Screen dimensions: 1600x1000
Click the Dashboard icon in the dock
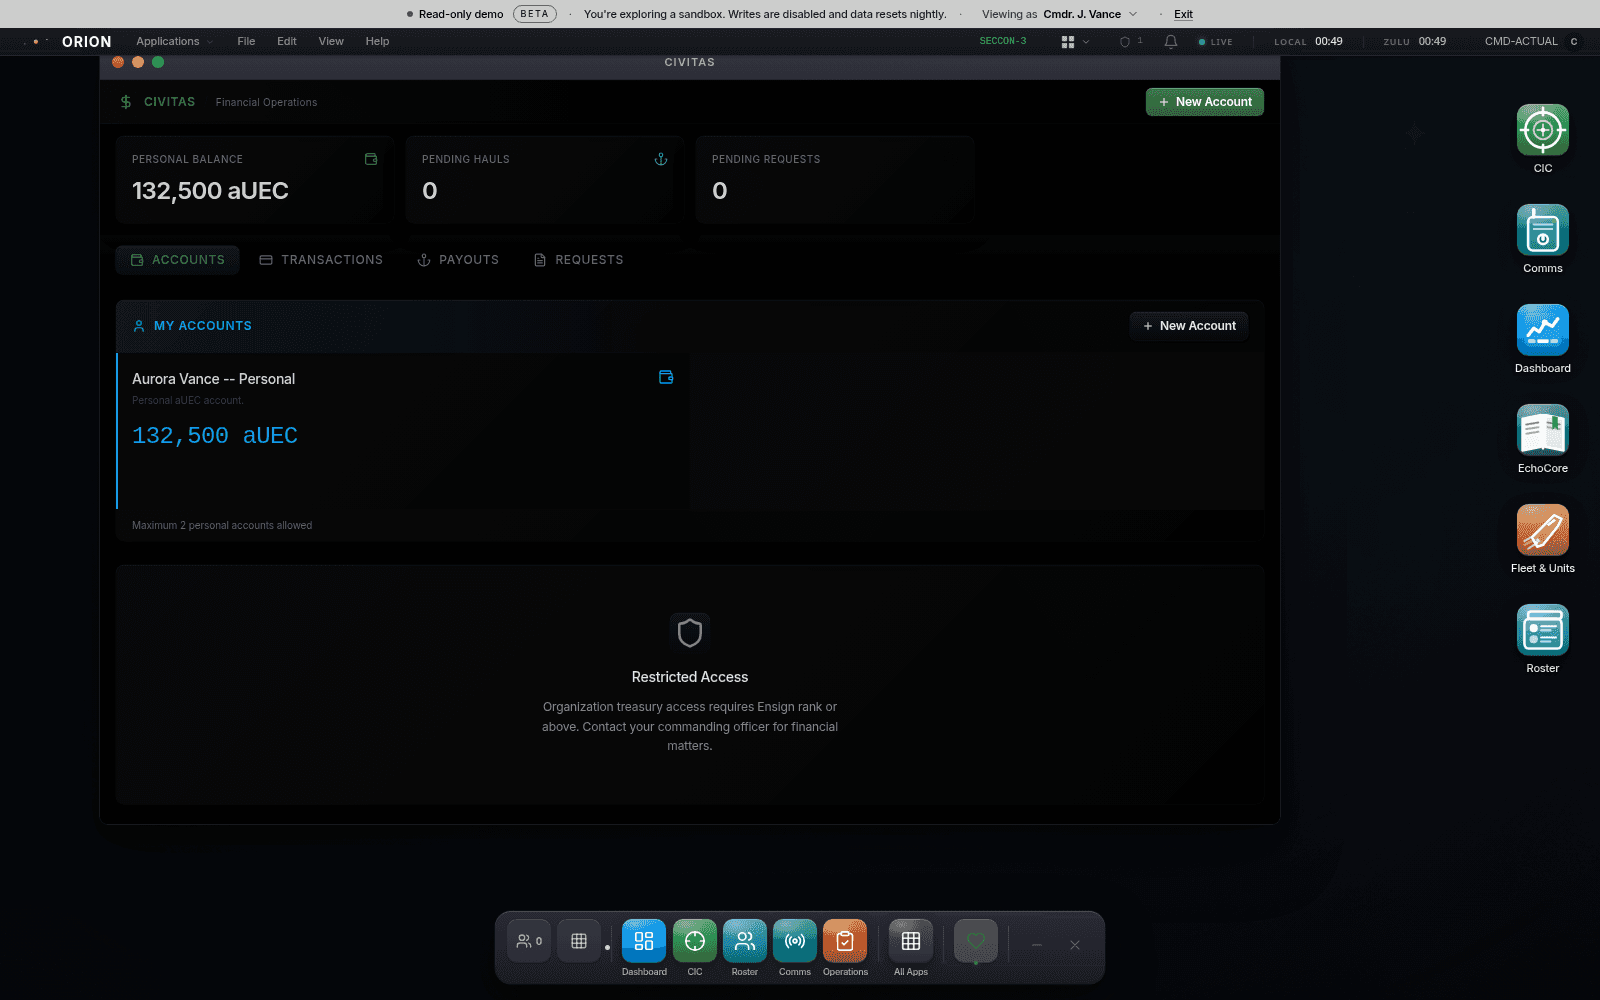tap(644, 941)
